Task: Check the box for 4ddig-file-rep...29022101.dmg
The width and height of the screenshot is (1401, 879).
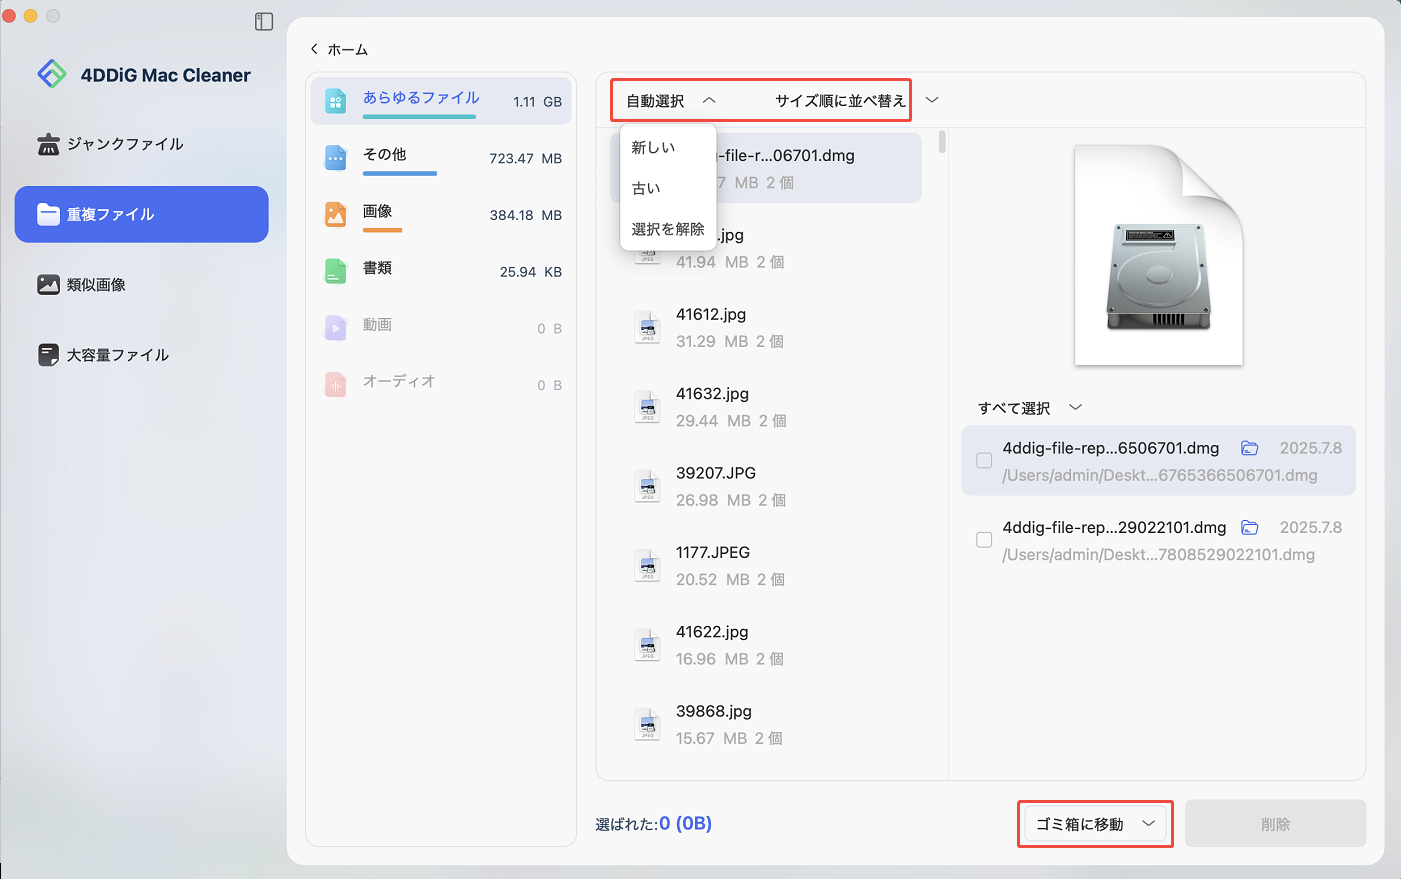Action: click(x=984, y=540)
